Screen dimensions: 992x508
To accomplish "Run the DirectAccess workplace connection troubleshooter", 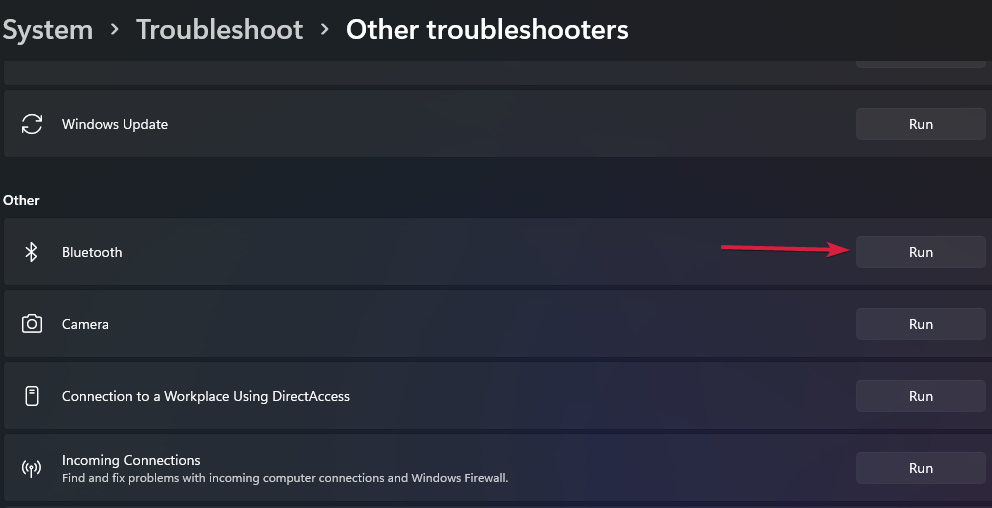I will 920,396.
